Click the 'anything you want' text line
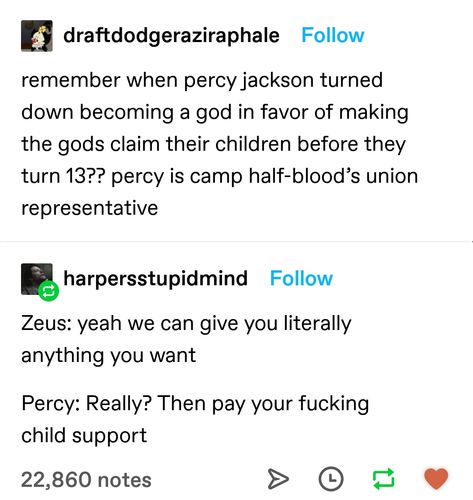This screenshot has width=473, height=500. 109,355
